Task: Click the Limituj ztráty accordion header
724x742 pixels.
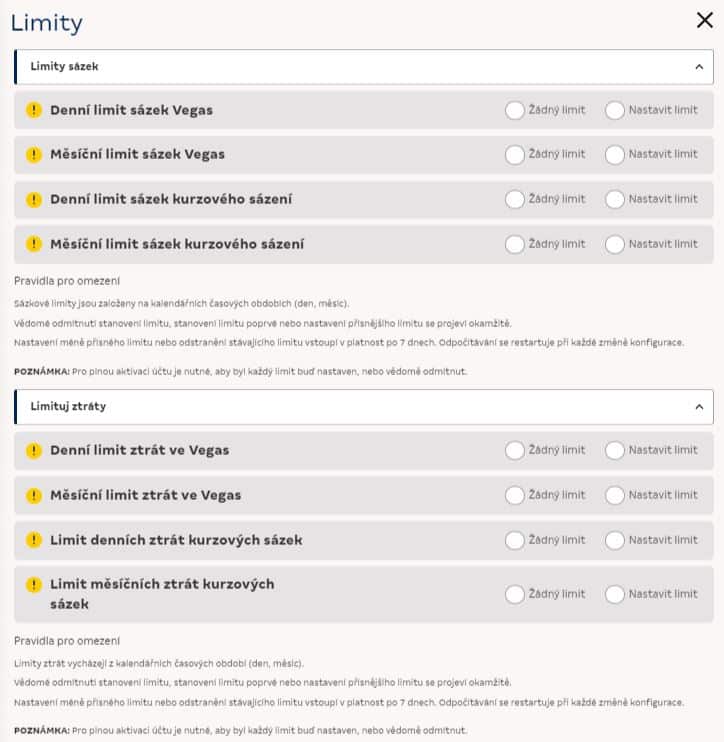Action: click(364, 407)
